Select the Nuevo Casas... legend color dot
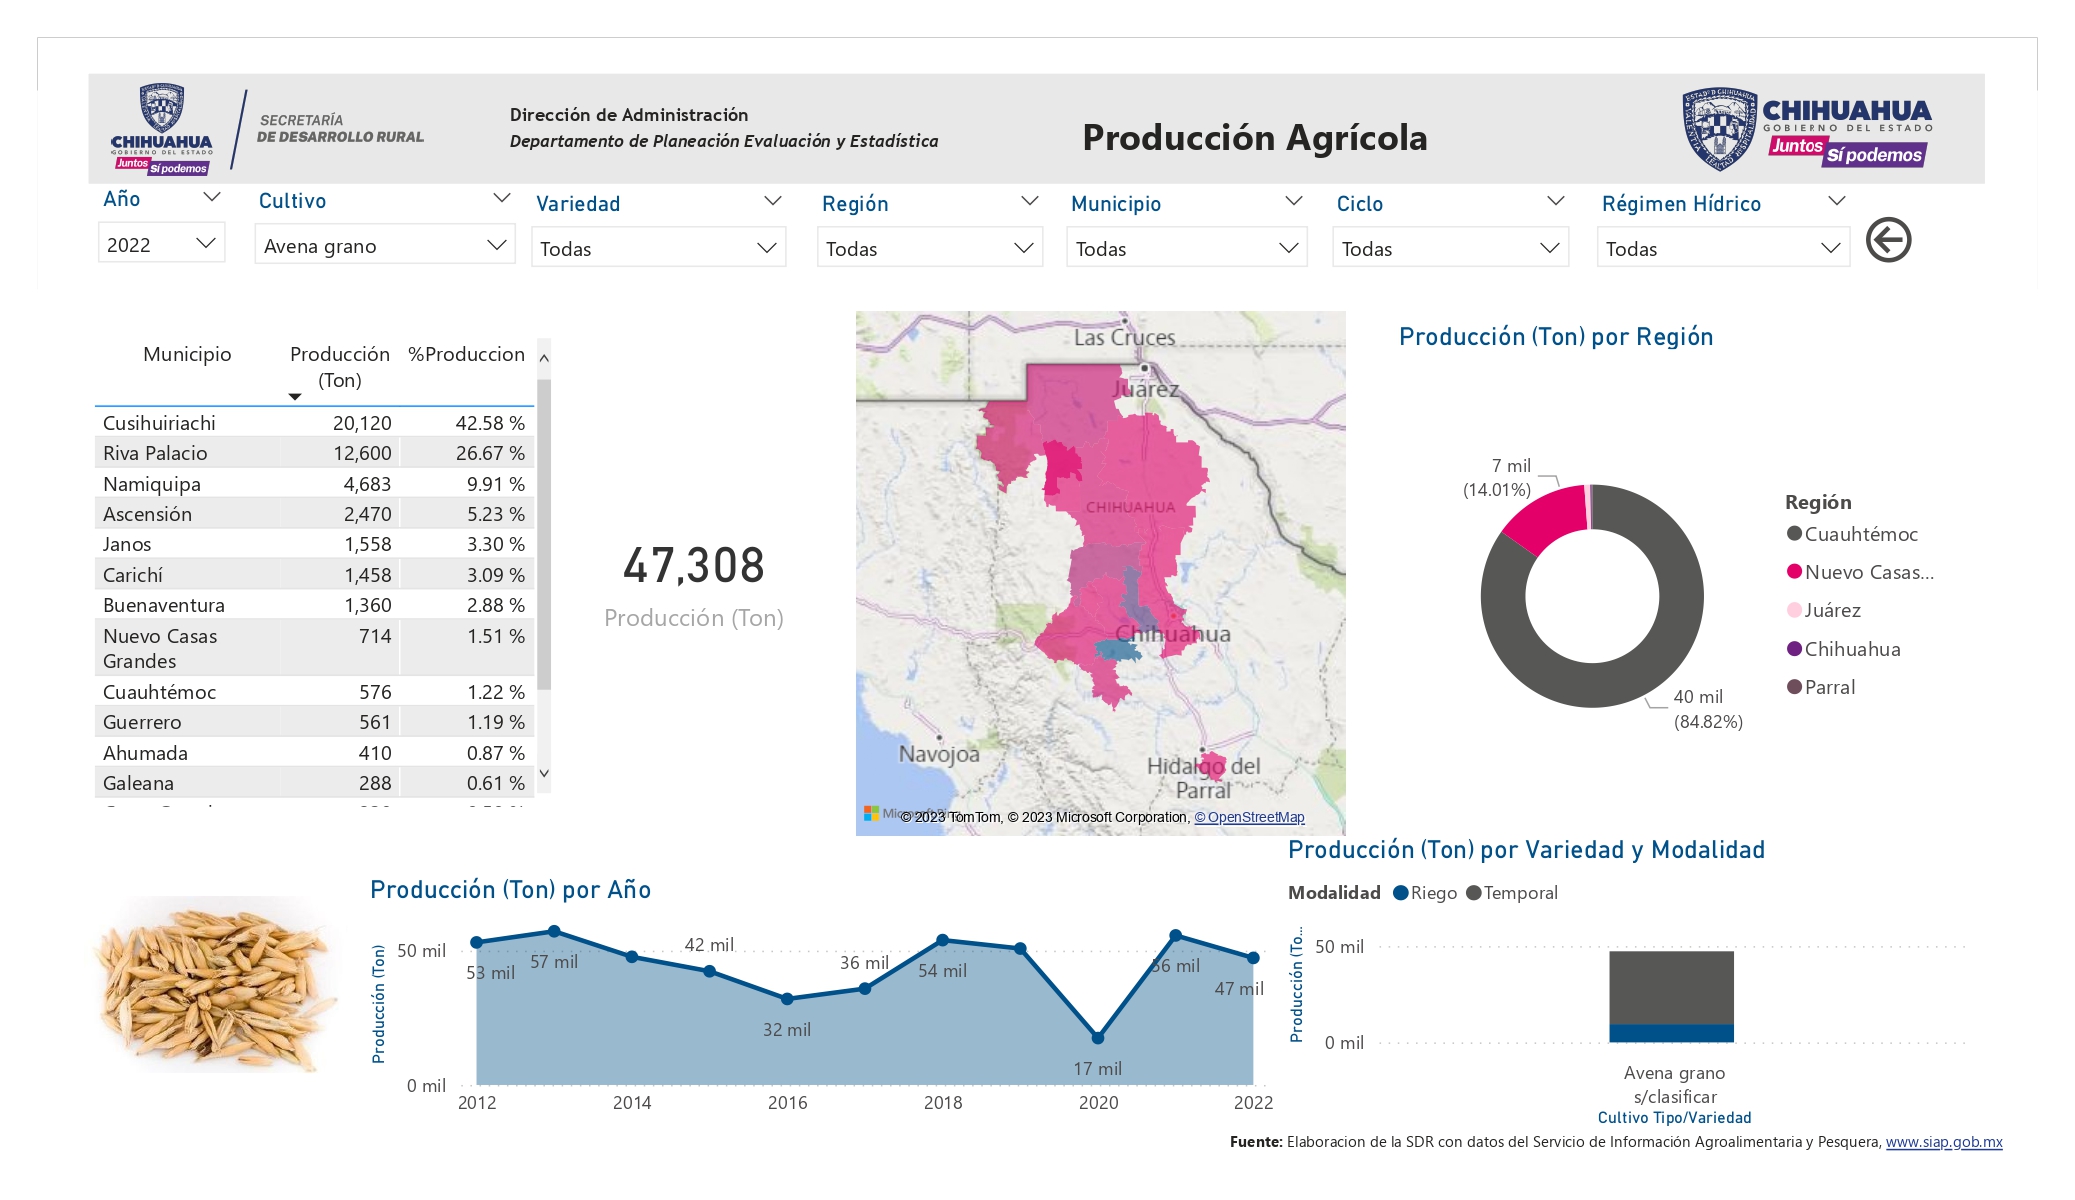This screenshot has width=2075, height=1200. [1794, 572]
